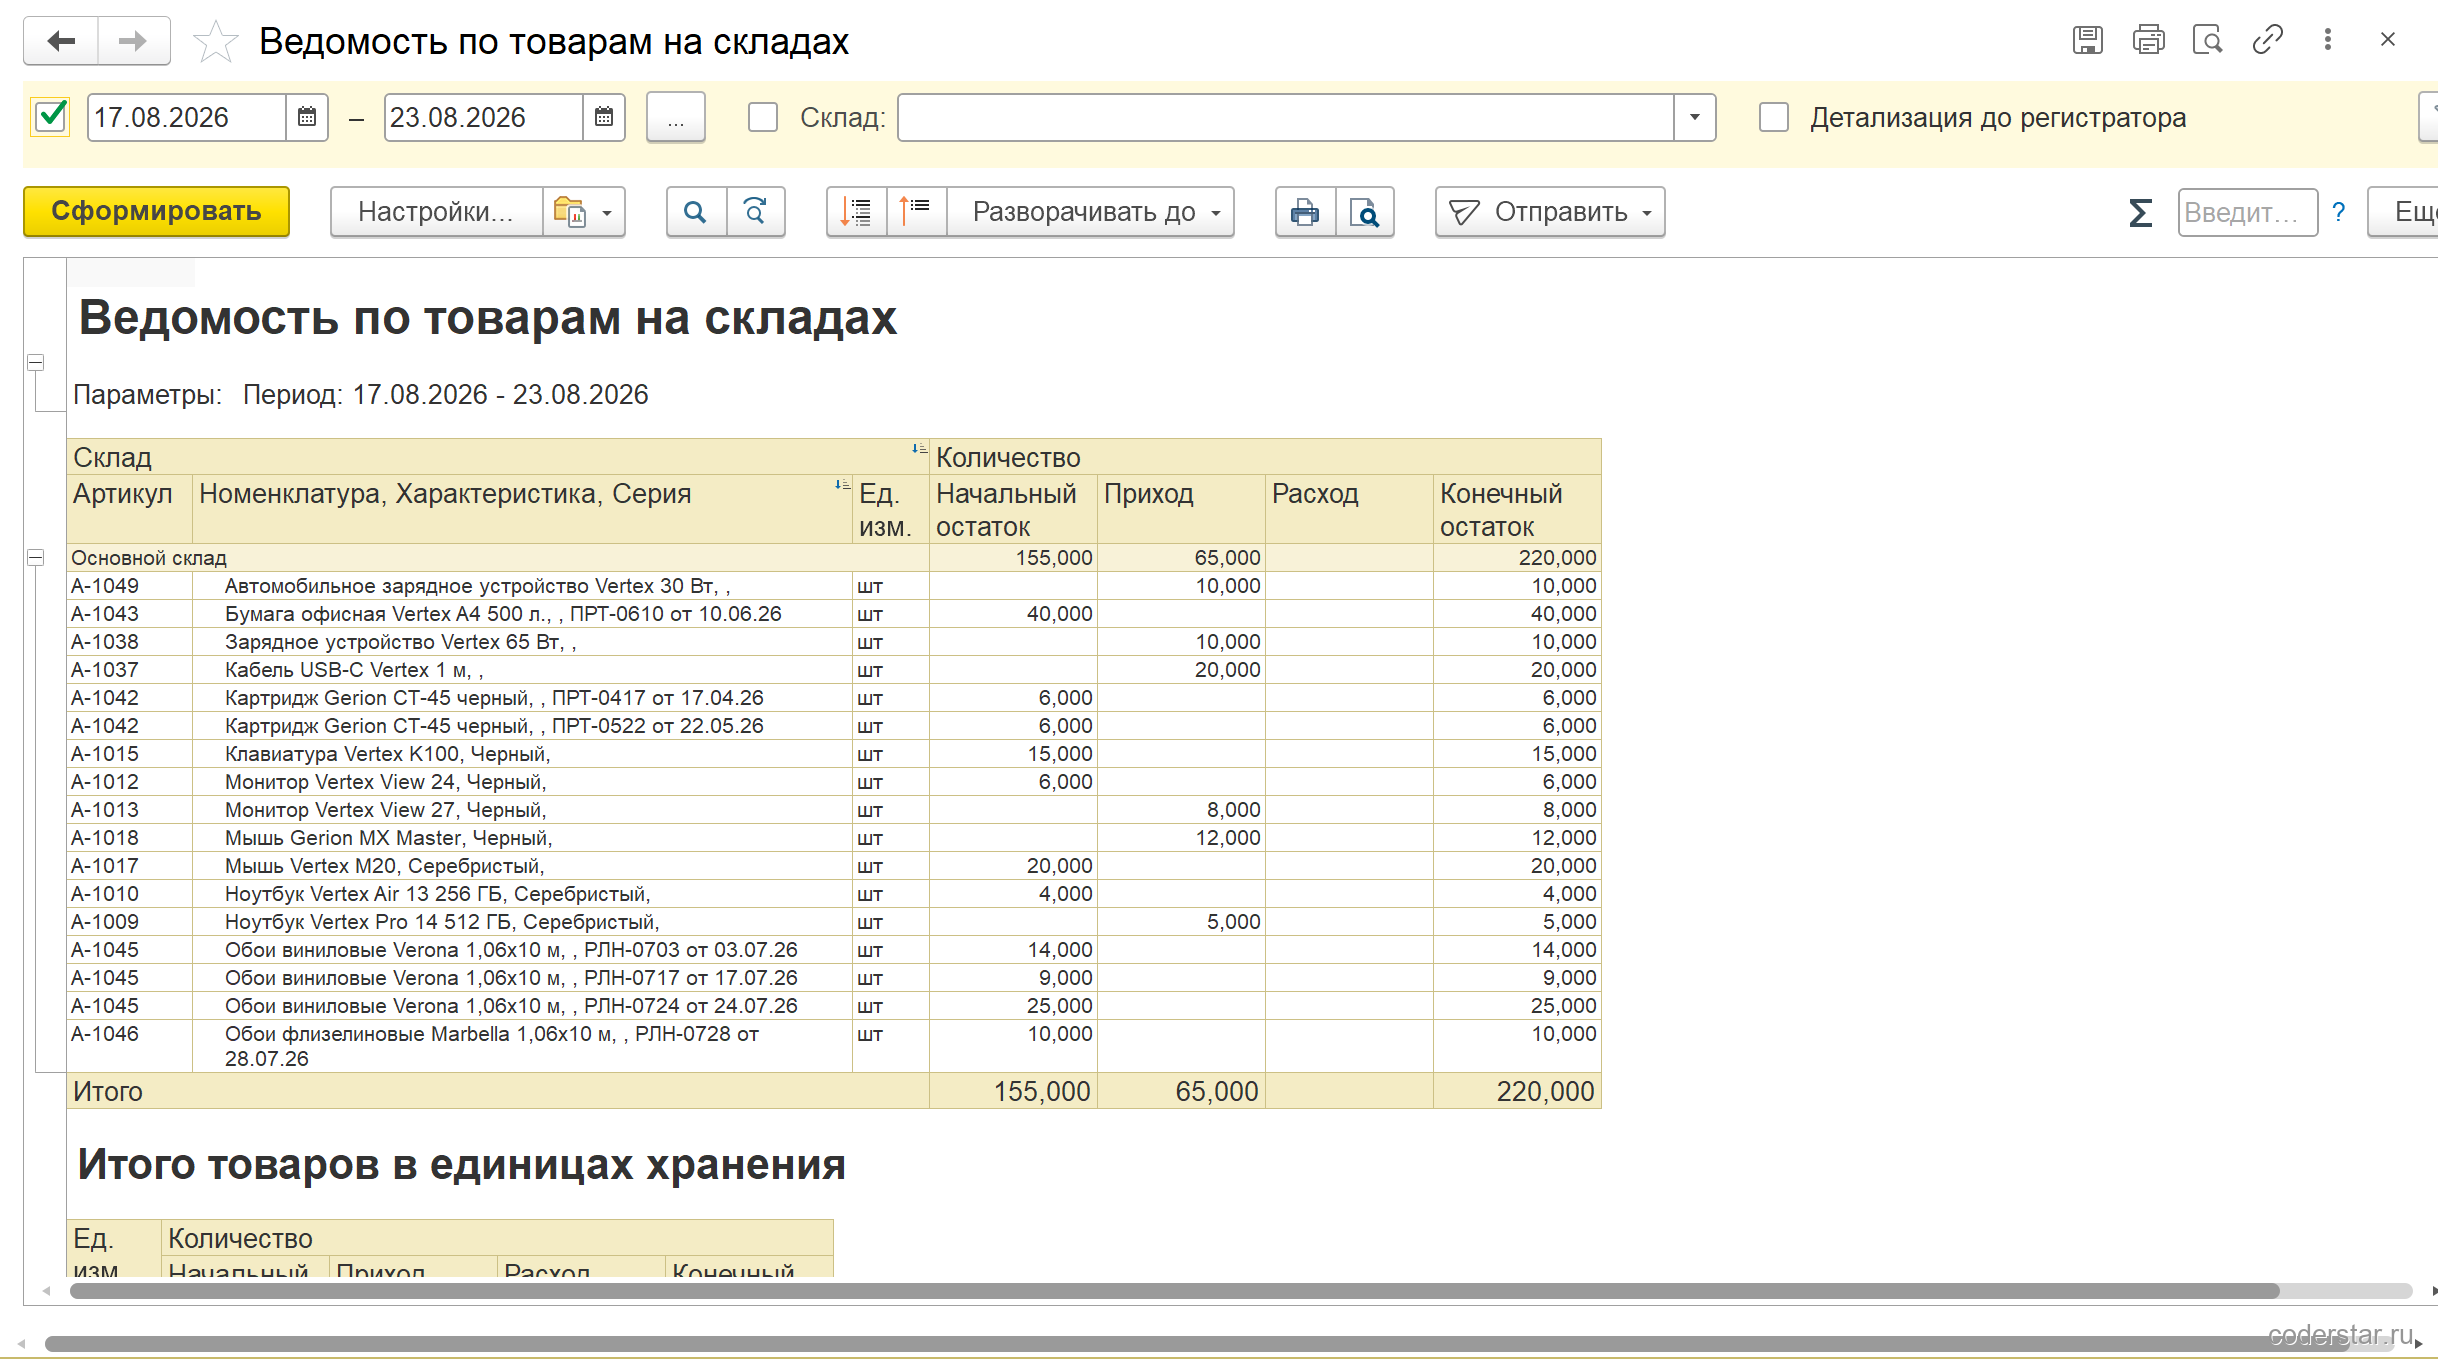
Task: Click the report's inner horizontal scrollbar
Action: click(x=1174, y=1291)
